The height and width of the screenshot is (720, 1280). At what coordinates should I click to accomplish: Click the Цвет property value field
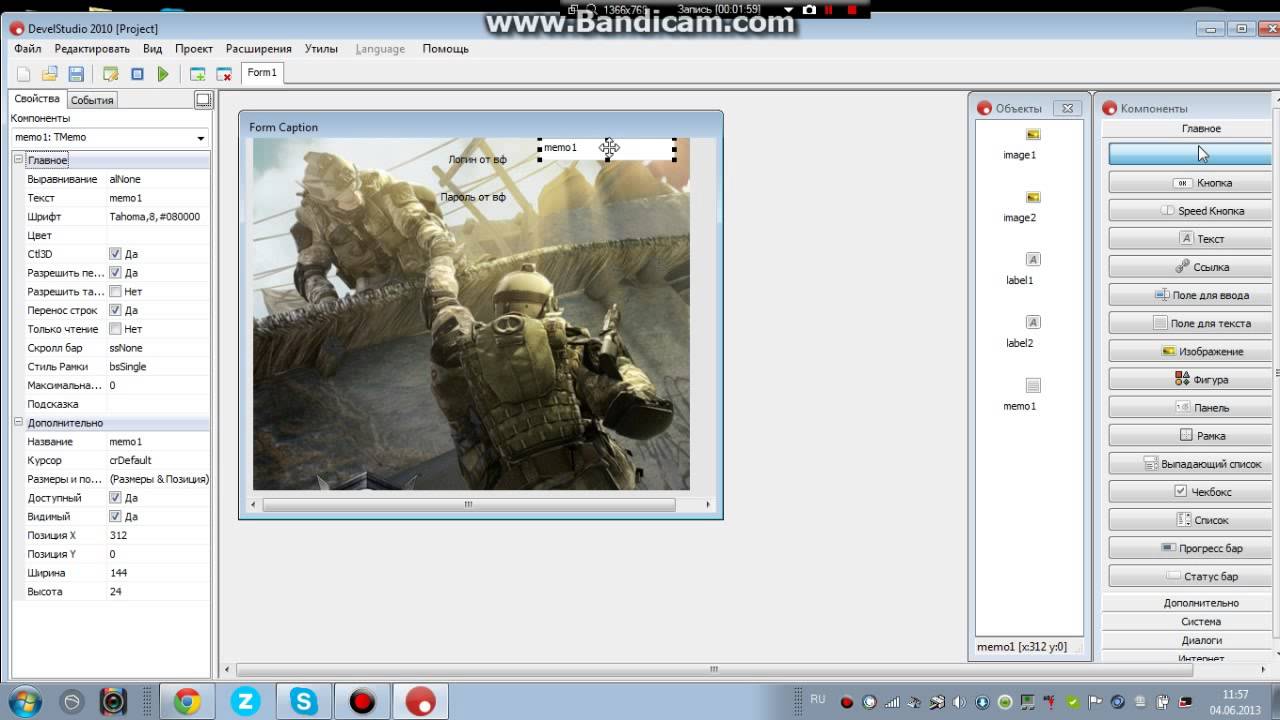[x=158, y=235]
